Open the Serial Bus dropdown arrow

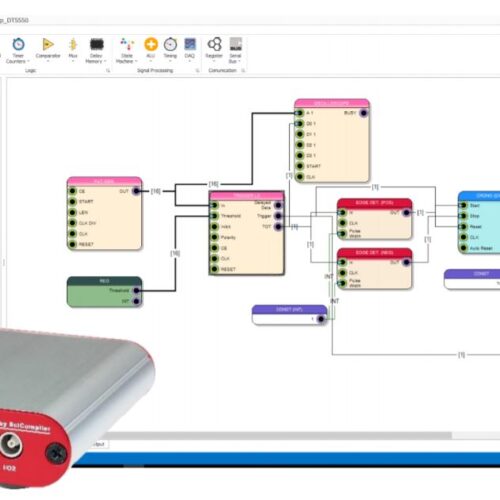240,61
